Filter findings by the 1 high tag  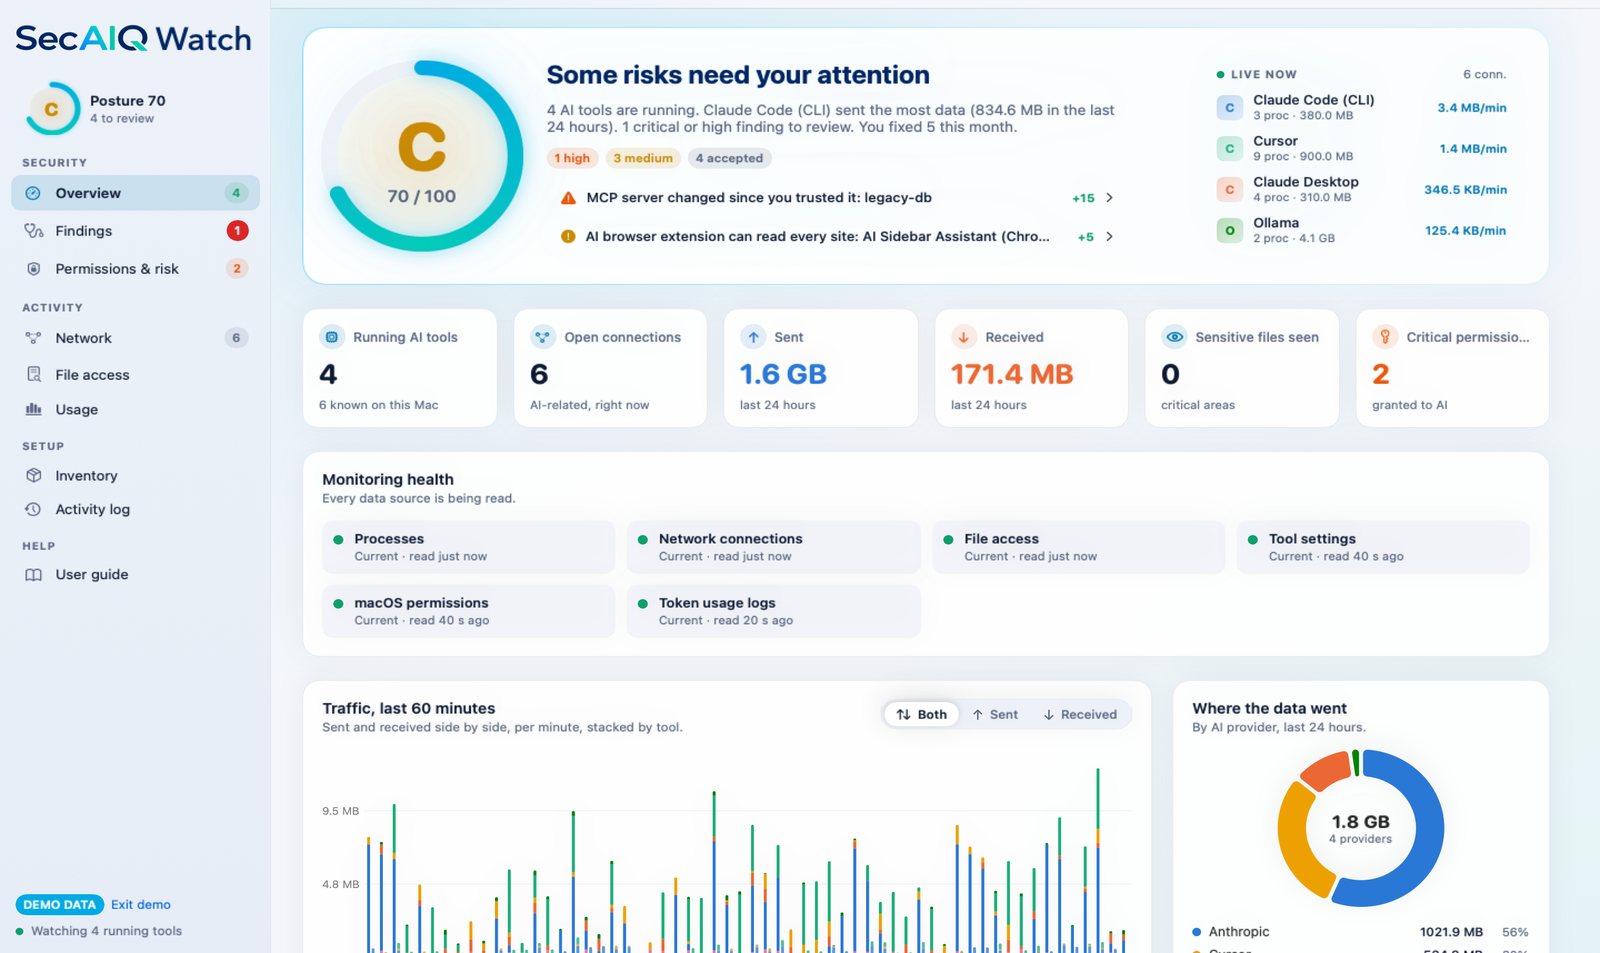click(x=573, y=158)
